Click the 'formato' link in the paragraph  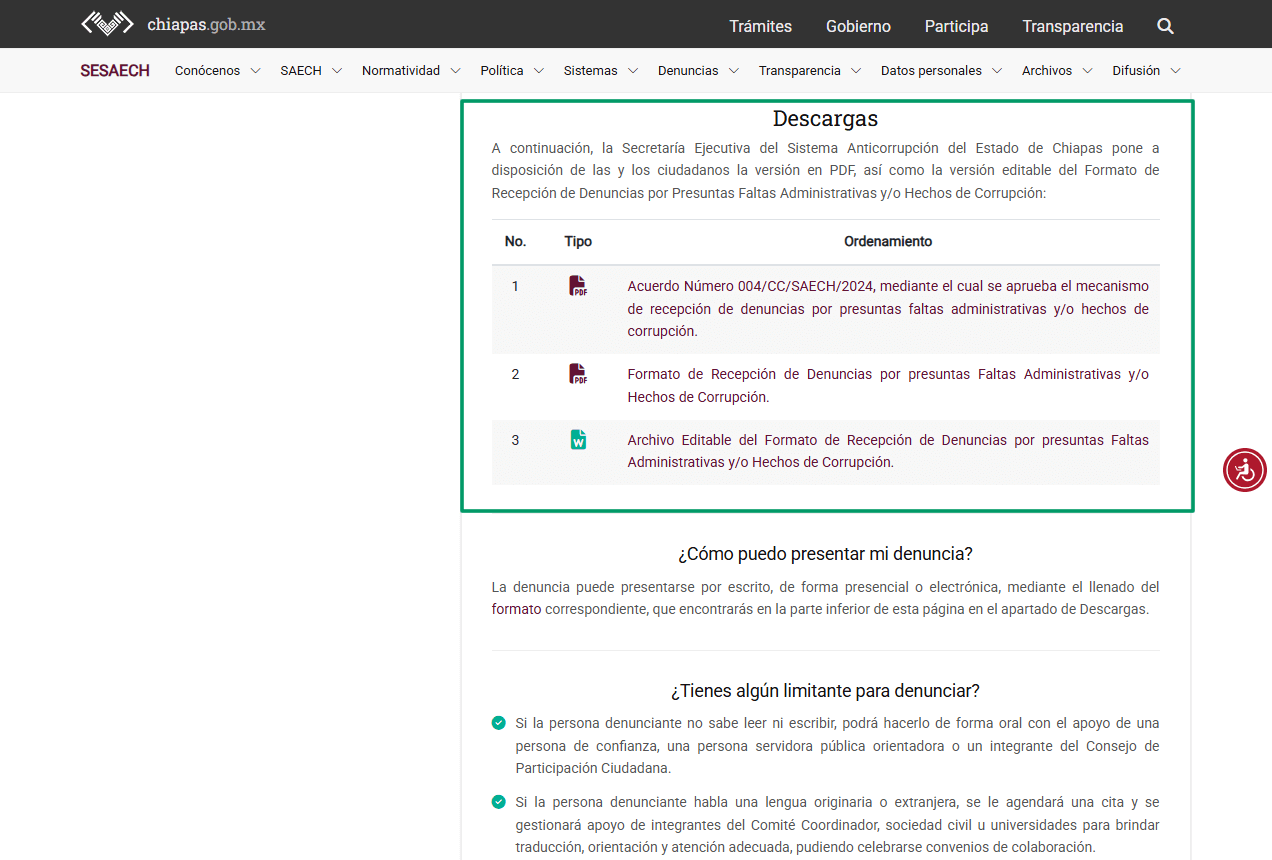(x=516, y=609)
